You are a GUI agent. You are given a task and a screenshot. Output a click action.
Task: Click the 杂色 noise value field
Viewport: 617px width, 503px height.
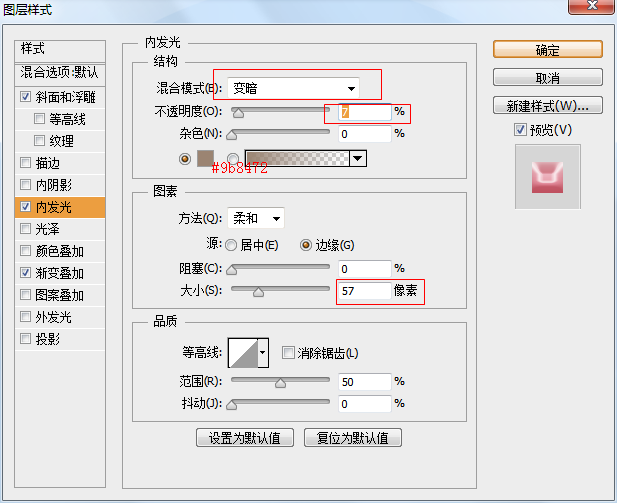(x=365, y=134)
